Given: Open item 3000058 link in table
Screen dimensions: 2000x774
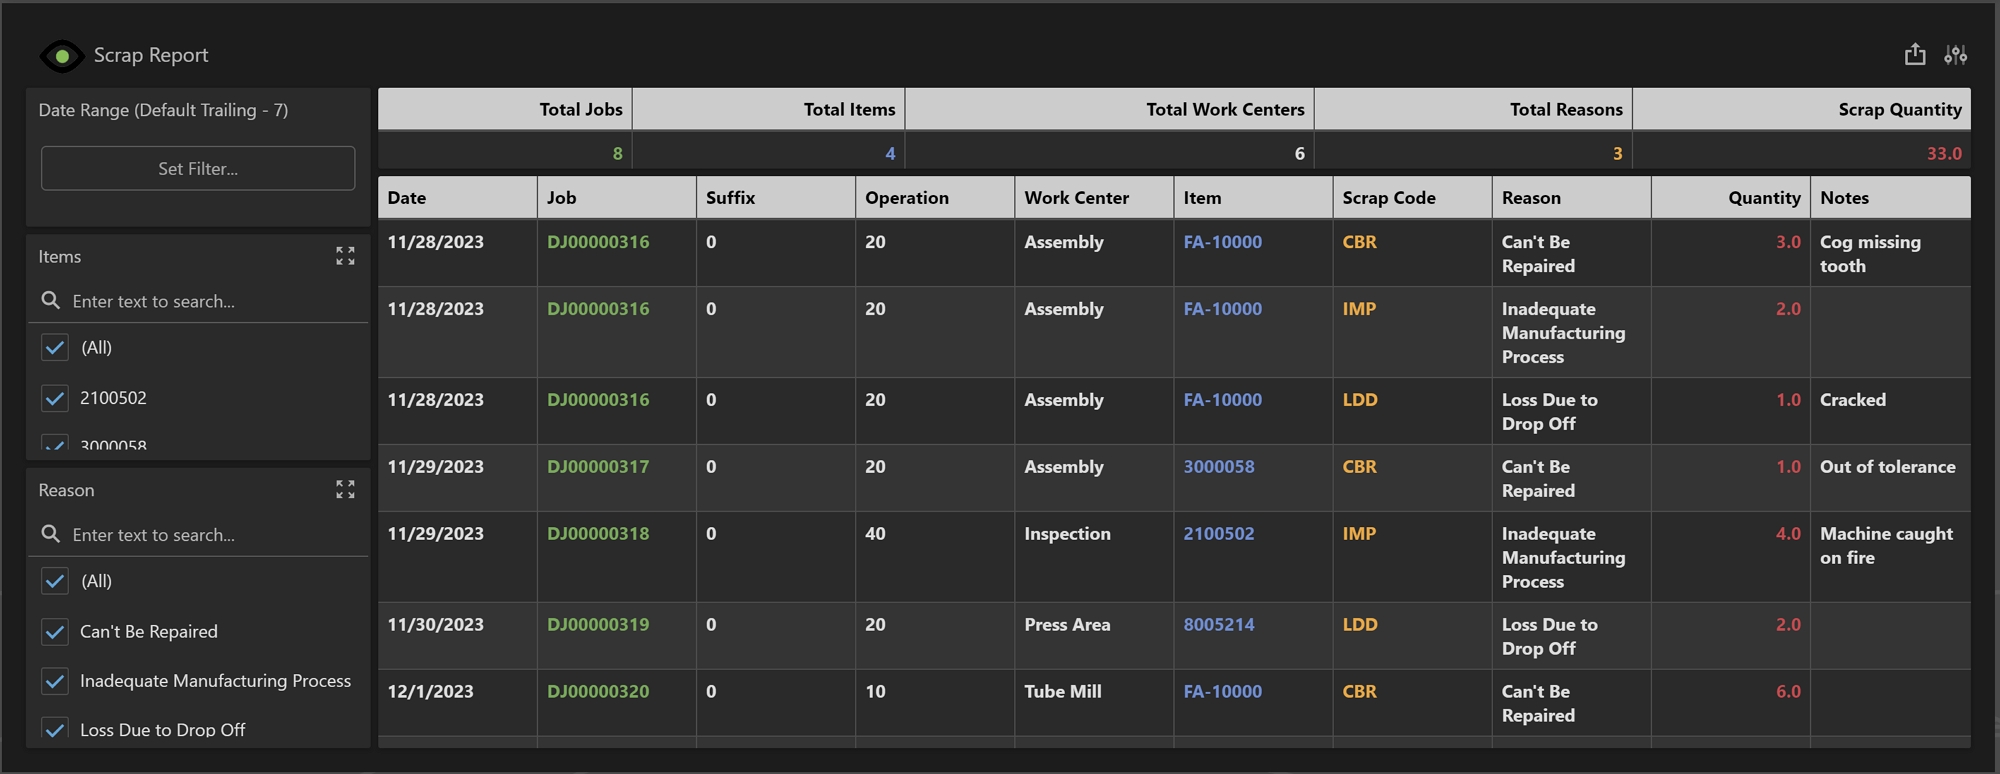Looking at the screenshot, I should click(x=1219, y=467).
